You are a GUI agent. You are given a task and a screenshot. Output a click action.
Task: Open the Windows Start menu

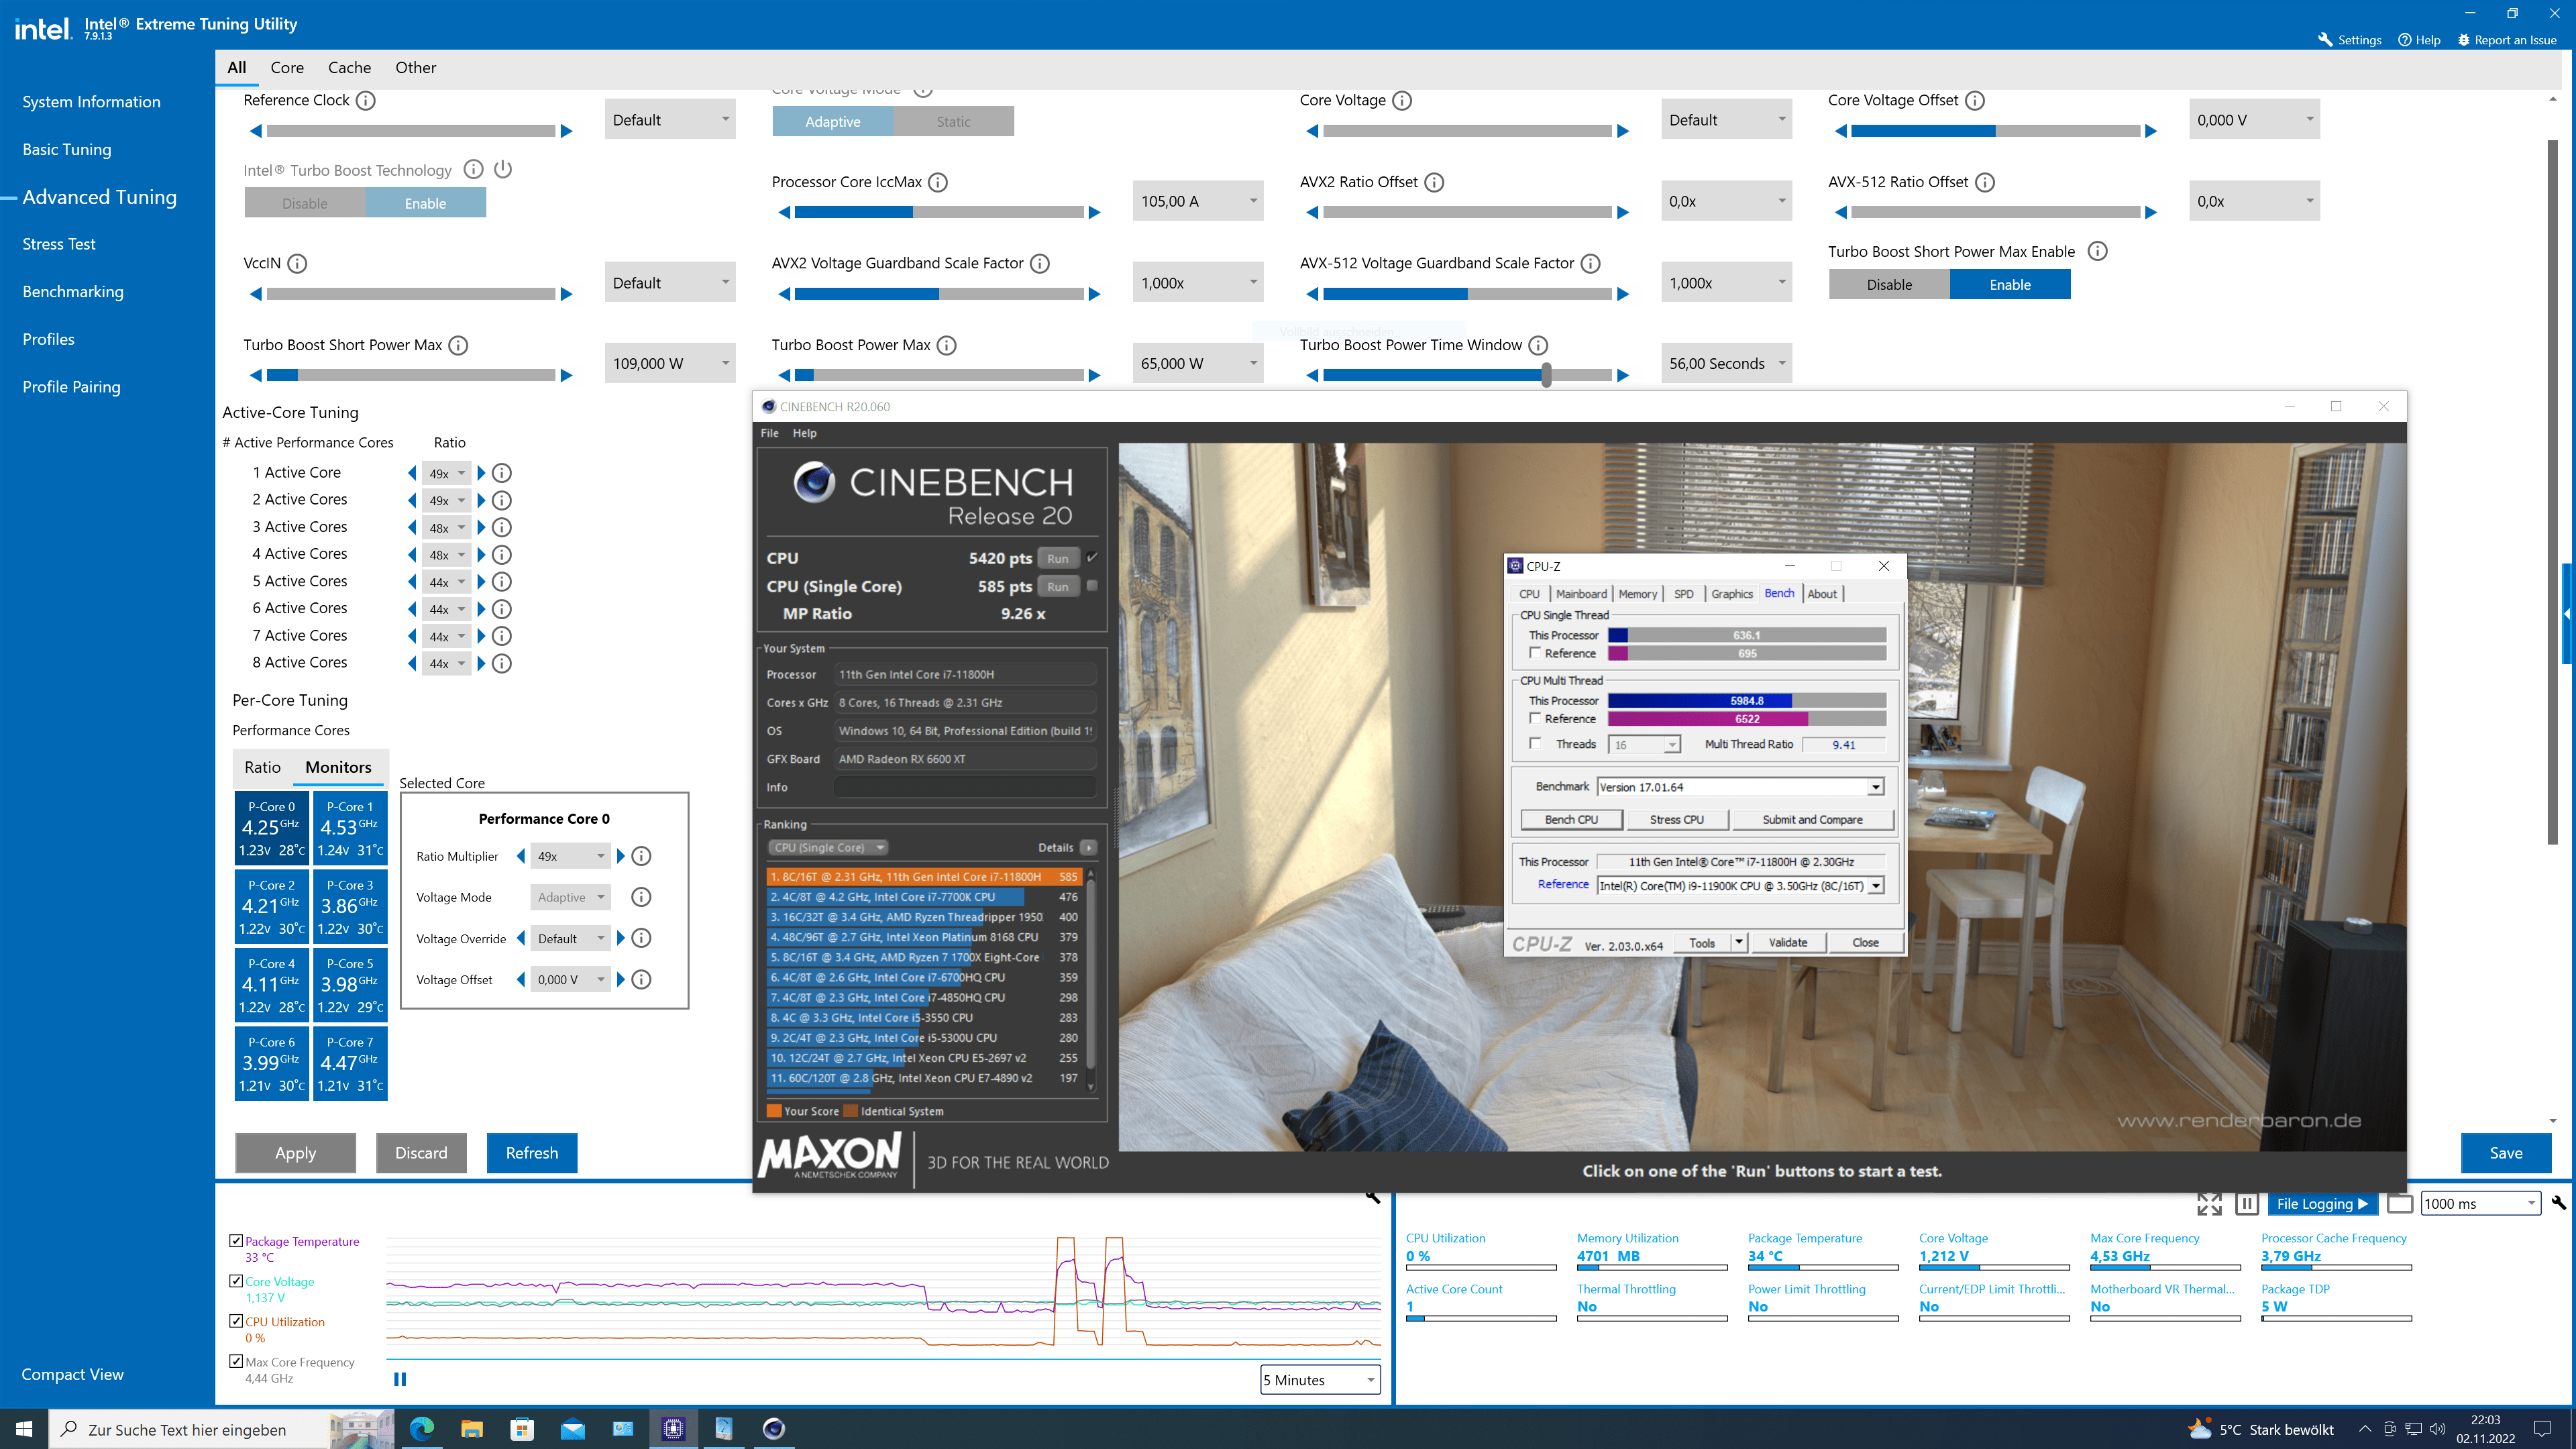[24, 1428]
